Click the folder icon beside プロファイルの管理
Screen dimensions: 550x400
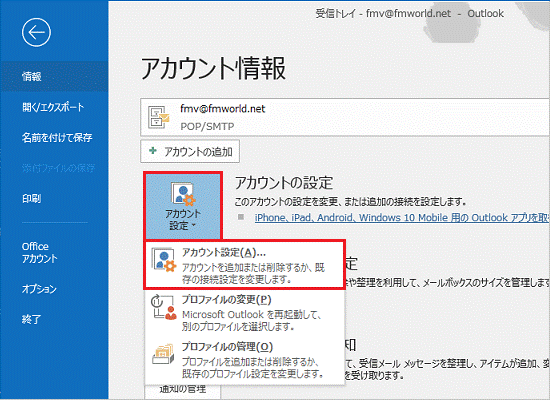(163, 354)
